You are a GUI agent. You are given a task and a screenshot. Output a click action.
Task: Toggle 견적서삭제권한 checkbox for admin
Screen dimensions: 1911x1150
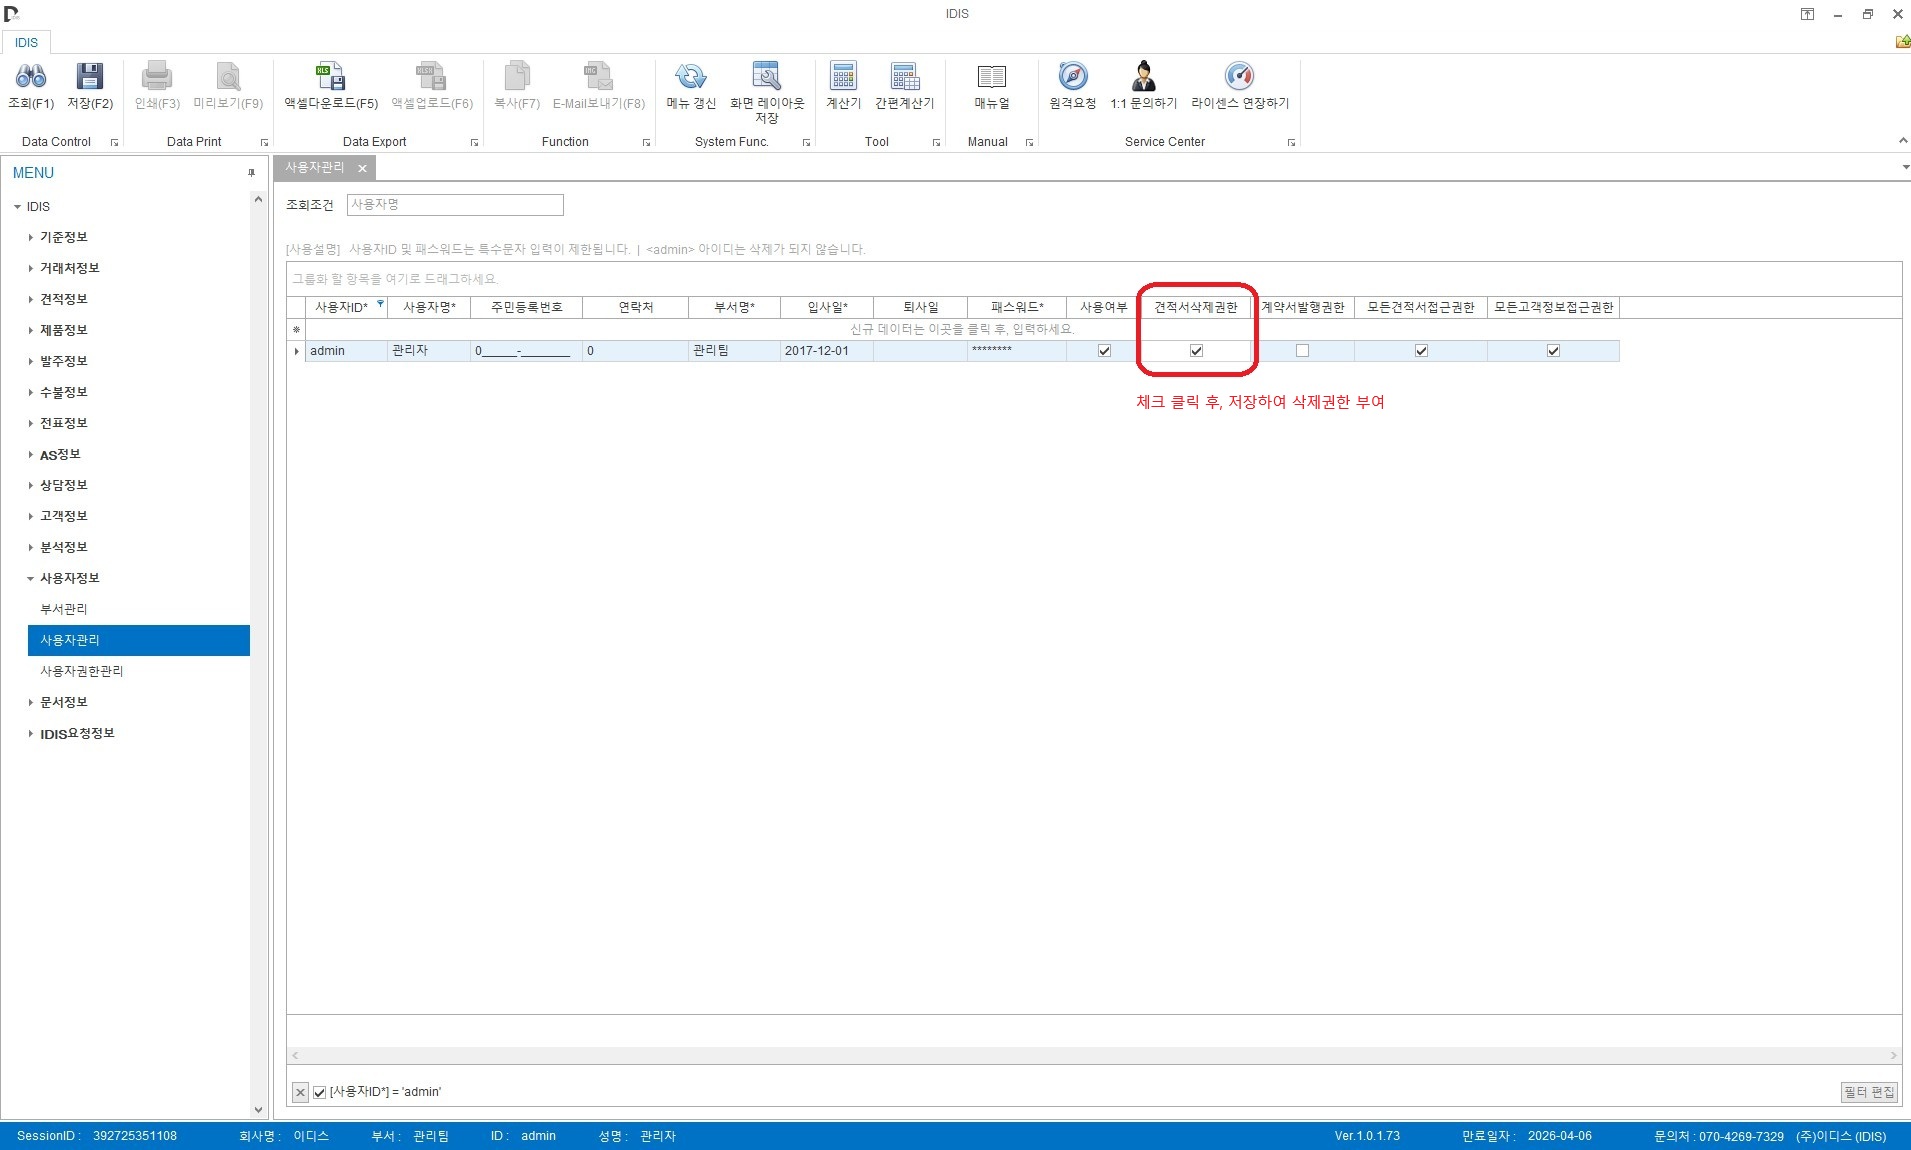tap(1196, 351)
